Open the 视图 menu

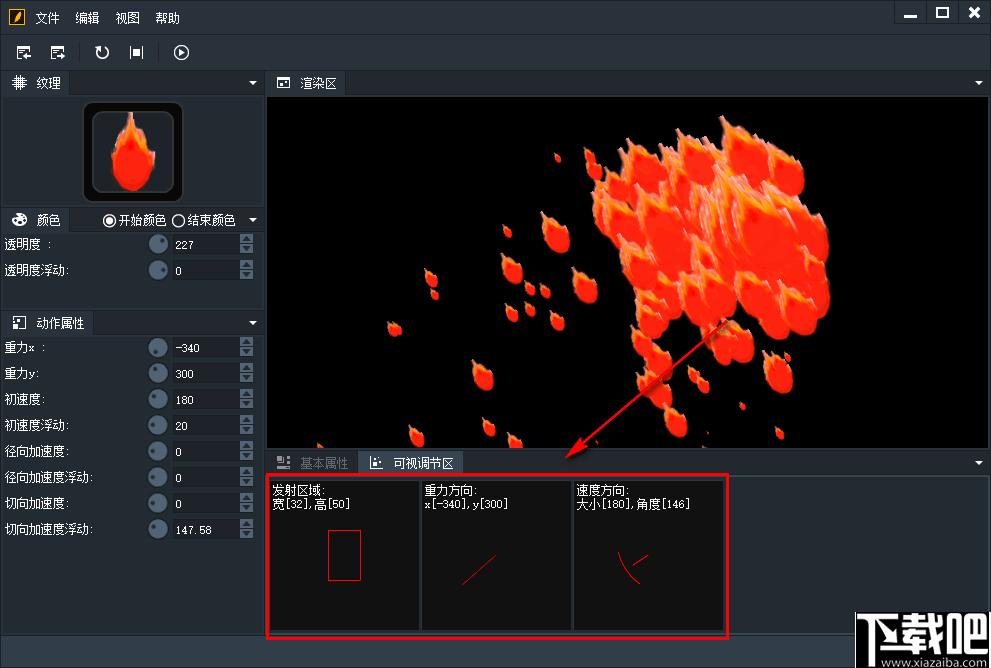[x=127, y=18]
